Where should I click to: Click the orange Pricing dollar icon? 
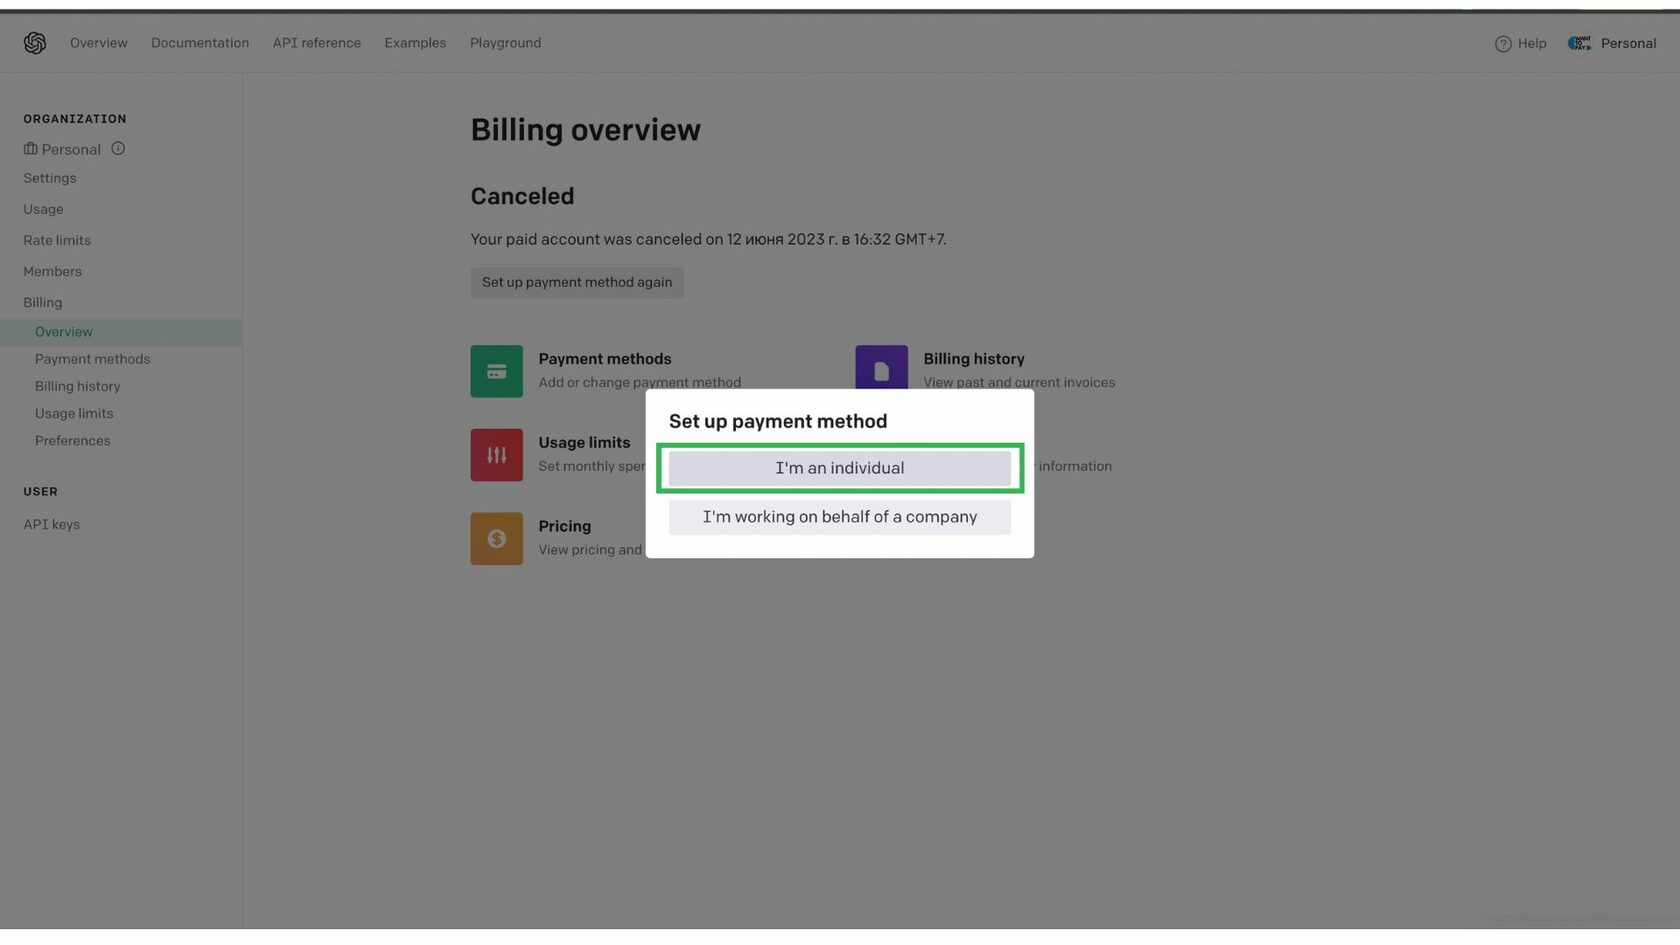point(496,539)
